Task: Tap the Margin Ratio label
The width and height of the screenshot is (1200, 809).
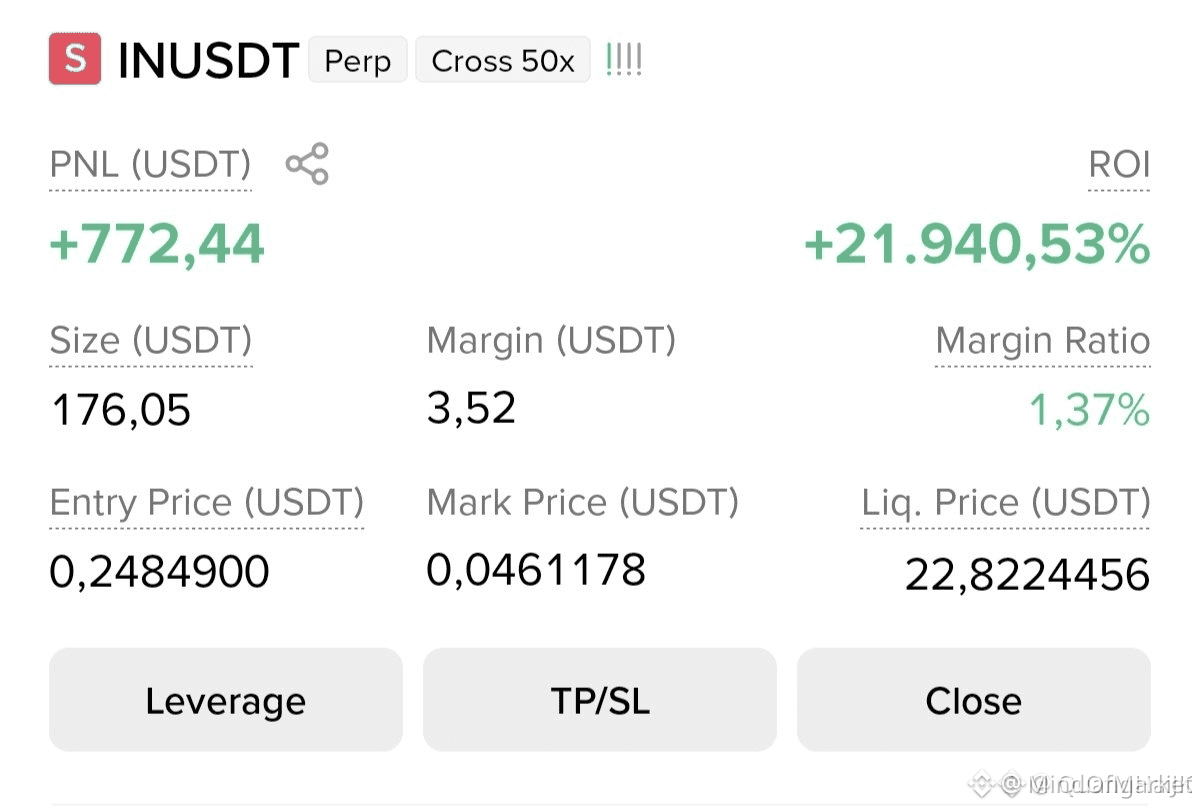Action: point(1043,341)
